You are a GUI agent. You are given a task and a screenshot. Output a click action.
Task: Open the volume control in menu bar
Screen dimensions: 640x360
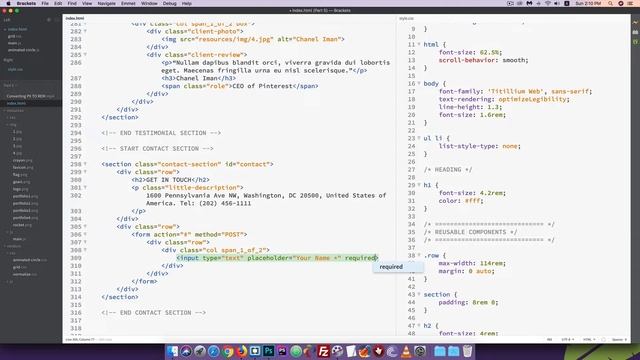557,3
